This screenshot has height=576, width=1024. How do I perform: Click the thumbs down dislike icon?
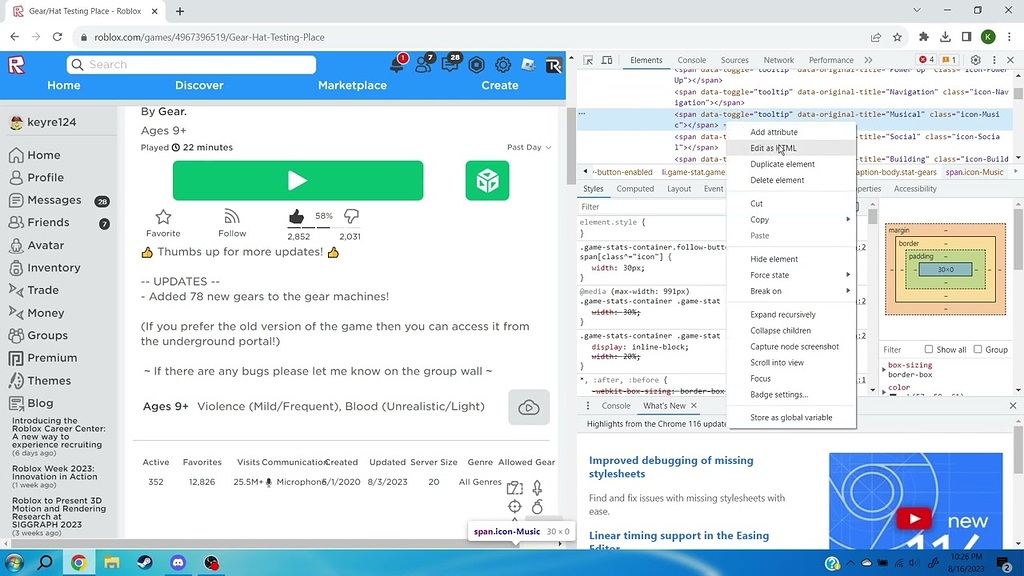(x=351, y=216)
